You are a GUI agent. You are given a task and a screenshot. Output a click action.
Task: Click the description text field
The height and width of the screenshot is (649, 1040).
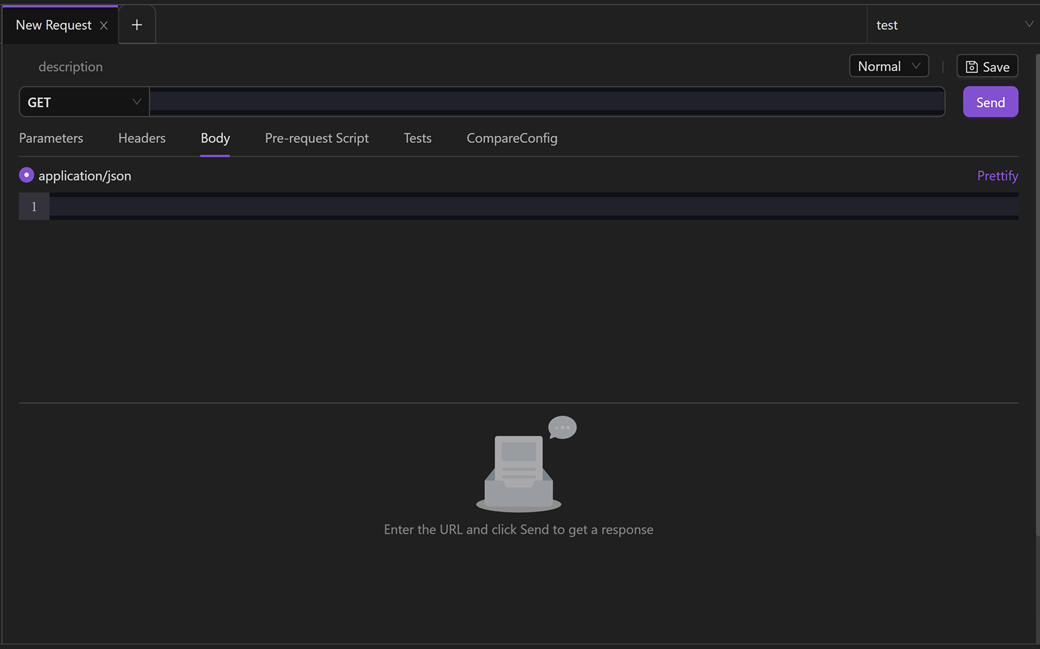[70, 66]
